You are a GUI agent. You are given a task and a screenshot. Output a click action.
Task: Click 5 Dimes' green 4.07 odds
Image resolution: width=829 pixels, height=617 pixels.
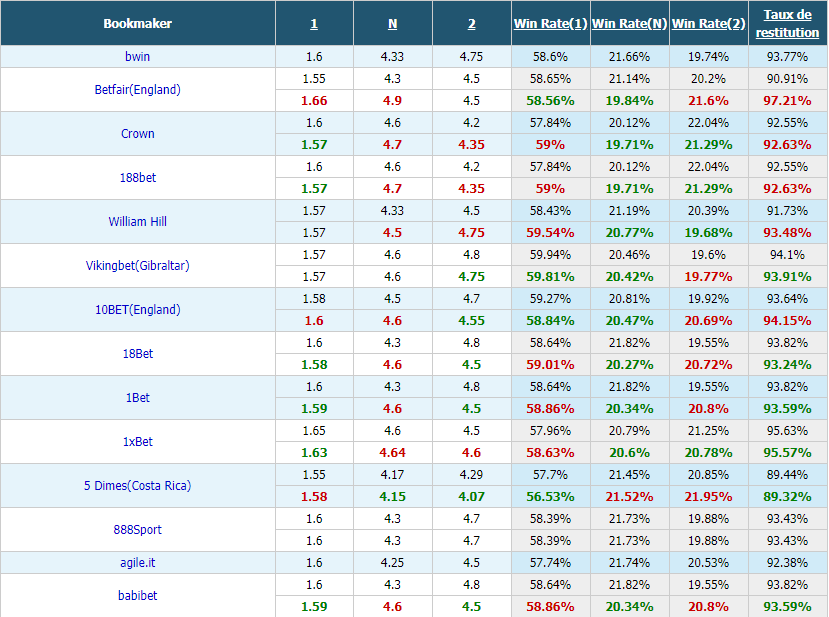[472, 496]
